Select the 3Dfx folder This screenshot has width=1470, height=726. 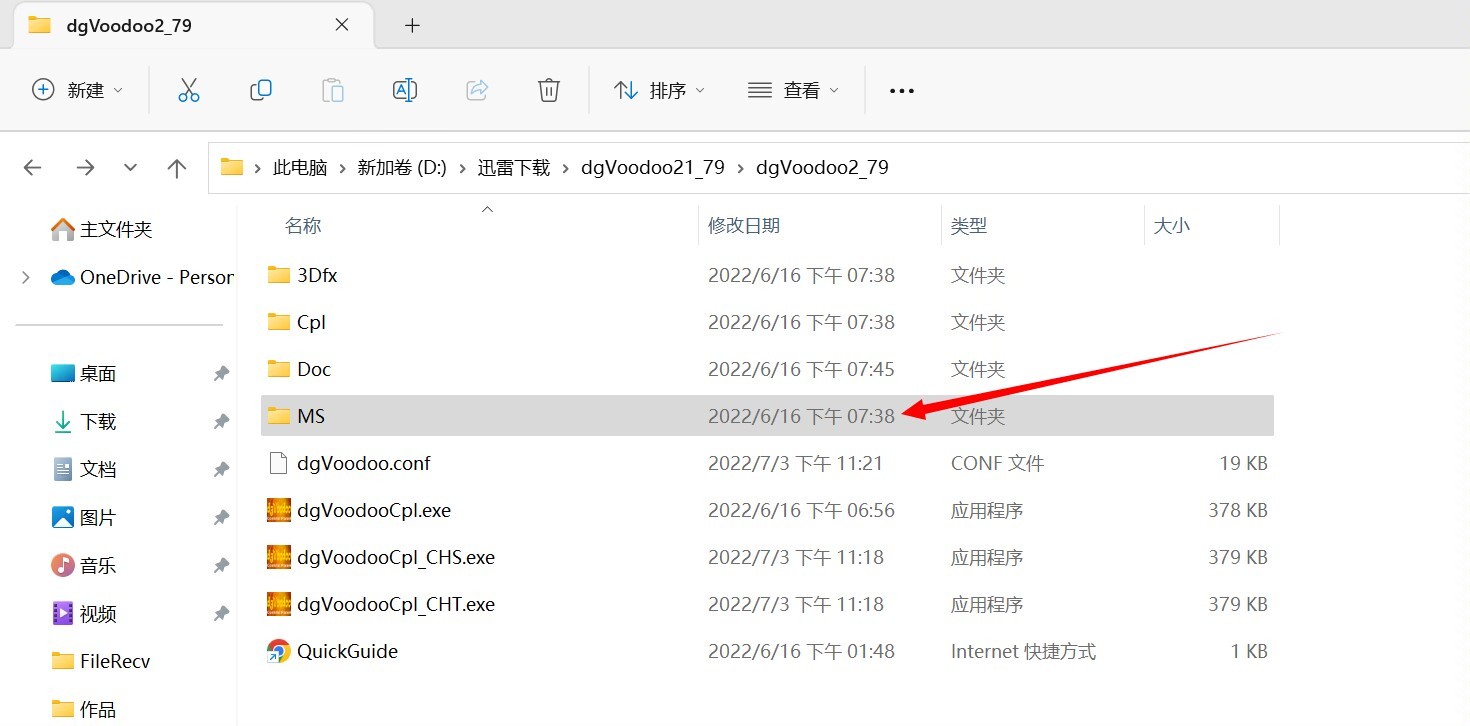(767, 275)
